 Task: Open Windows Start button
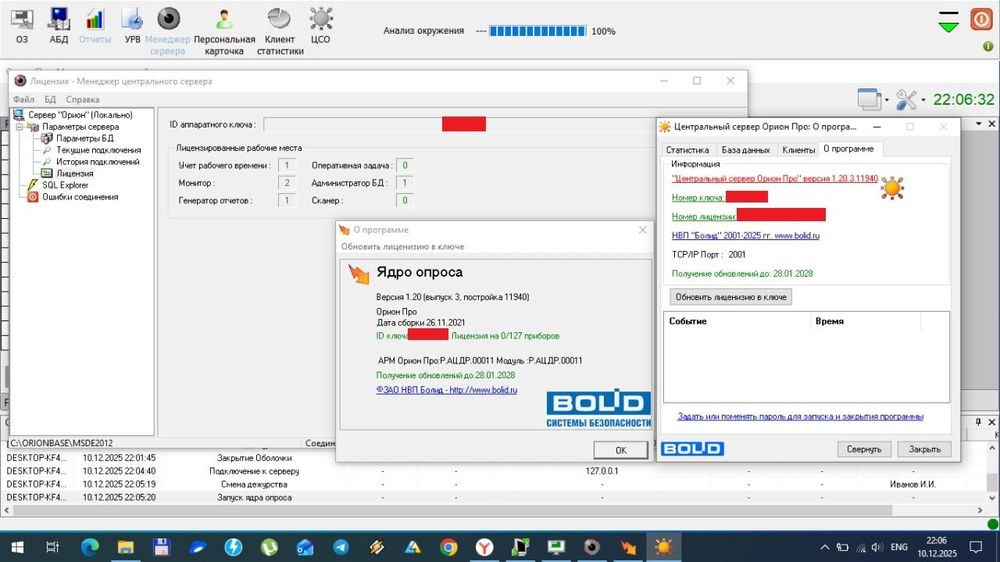(x=17, y=547)
